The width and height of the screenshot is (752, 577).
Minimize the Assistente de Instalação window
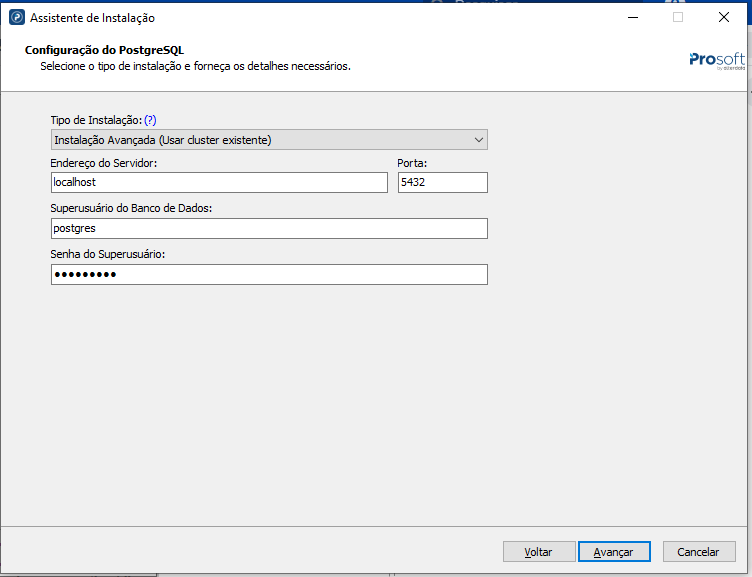click(632, 18)
